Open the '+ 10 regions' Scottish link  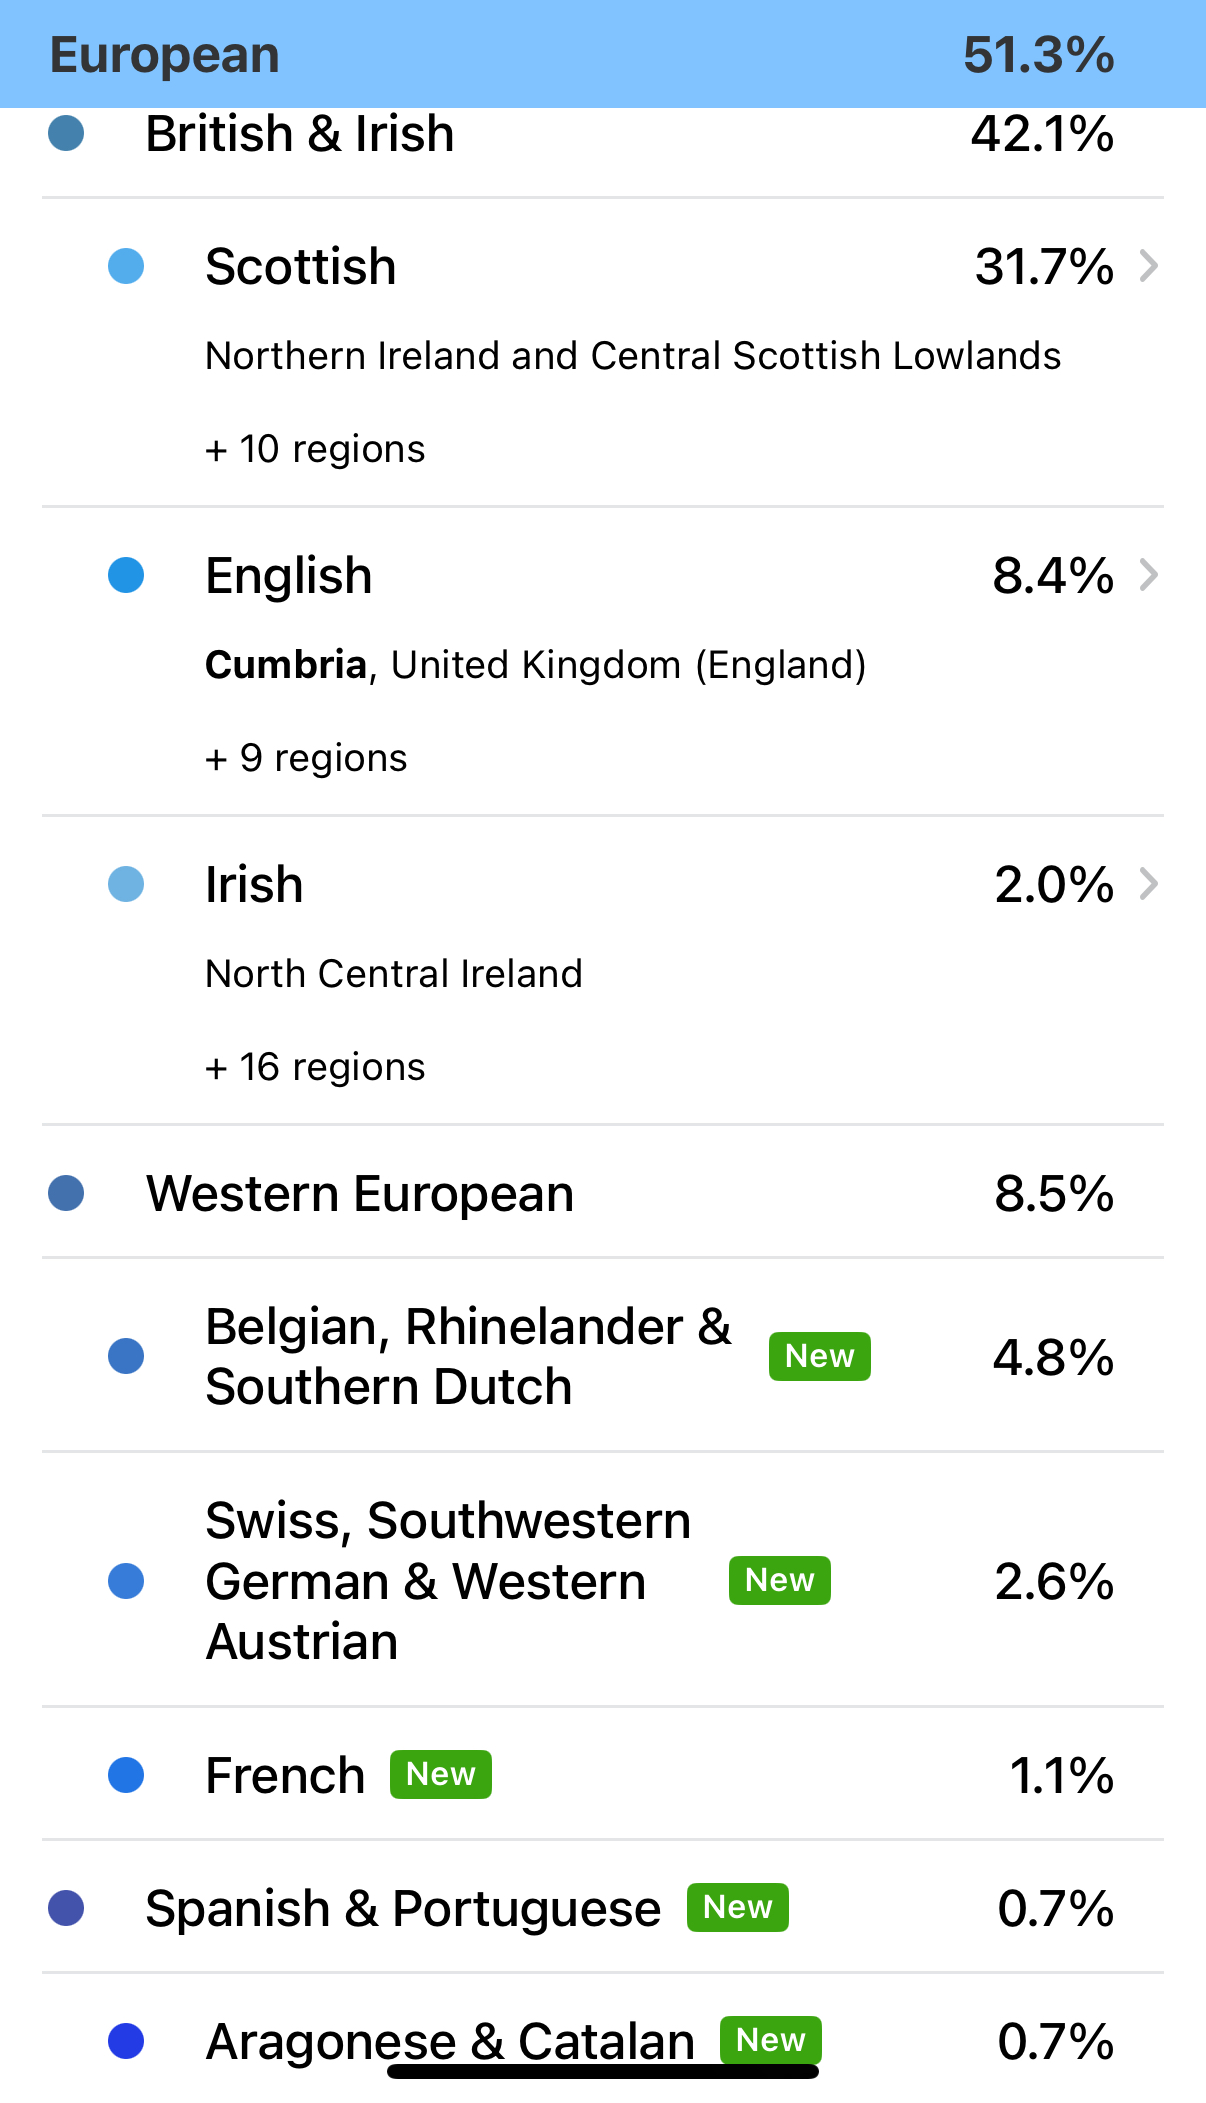click(x=315, y=450)
